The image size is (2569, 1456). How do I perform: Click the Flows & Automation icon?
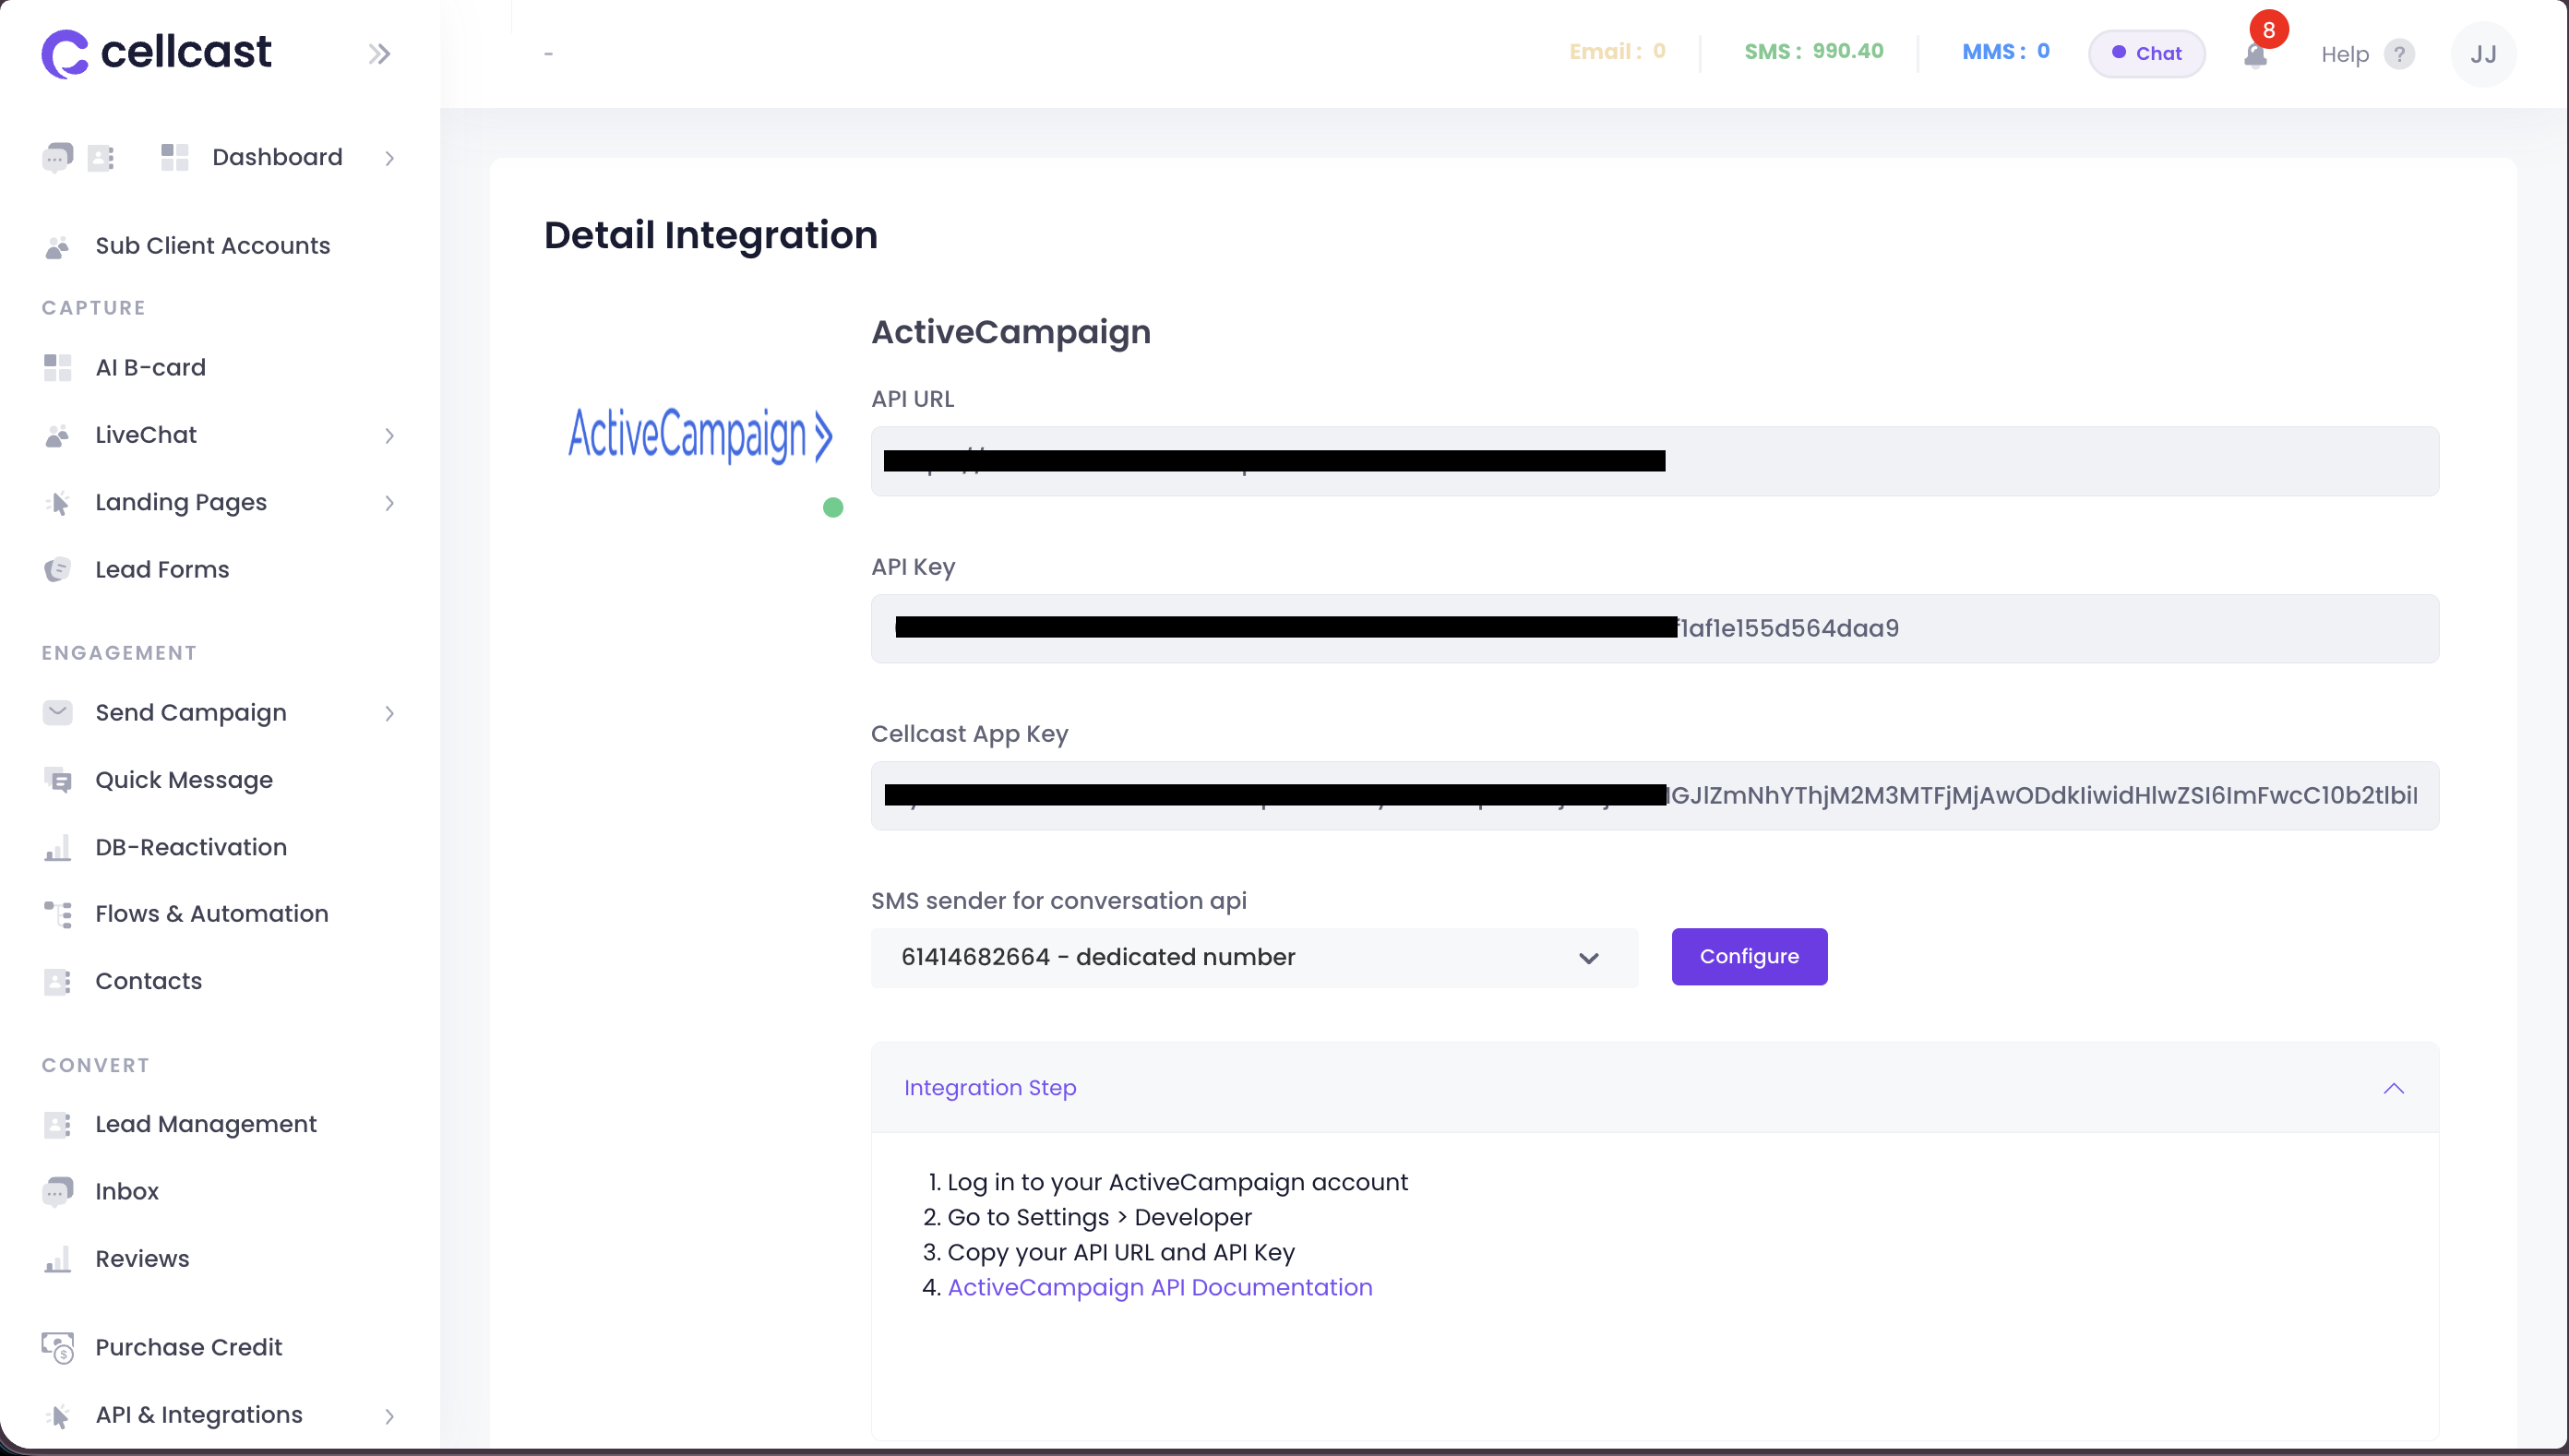[57, 914]
